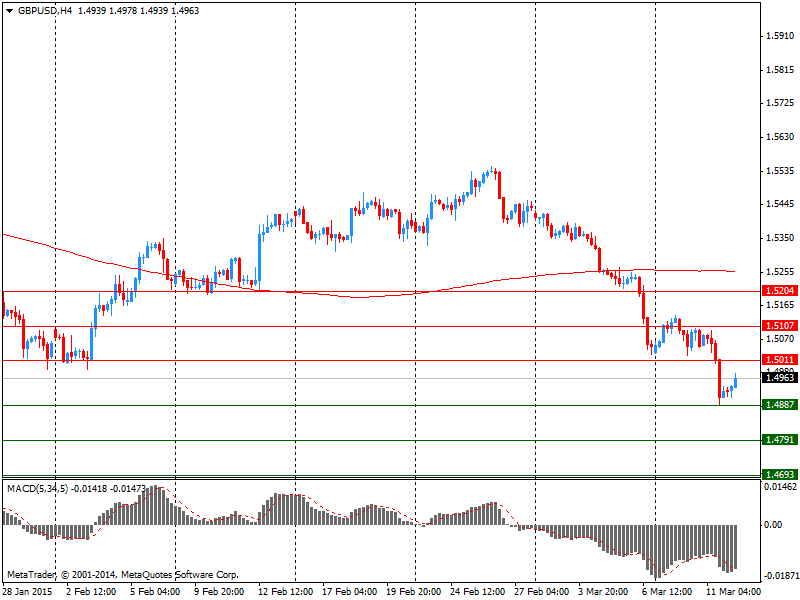Select the MACD(5,34,5) indicator label
The width and height of the screenshot is (800, 600).
[x=37, y=489]
